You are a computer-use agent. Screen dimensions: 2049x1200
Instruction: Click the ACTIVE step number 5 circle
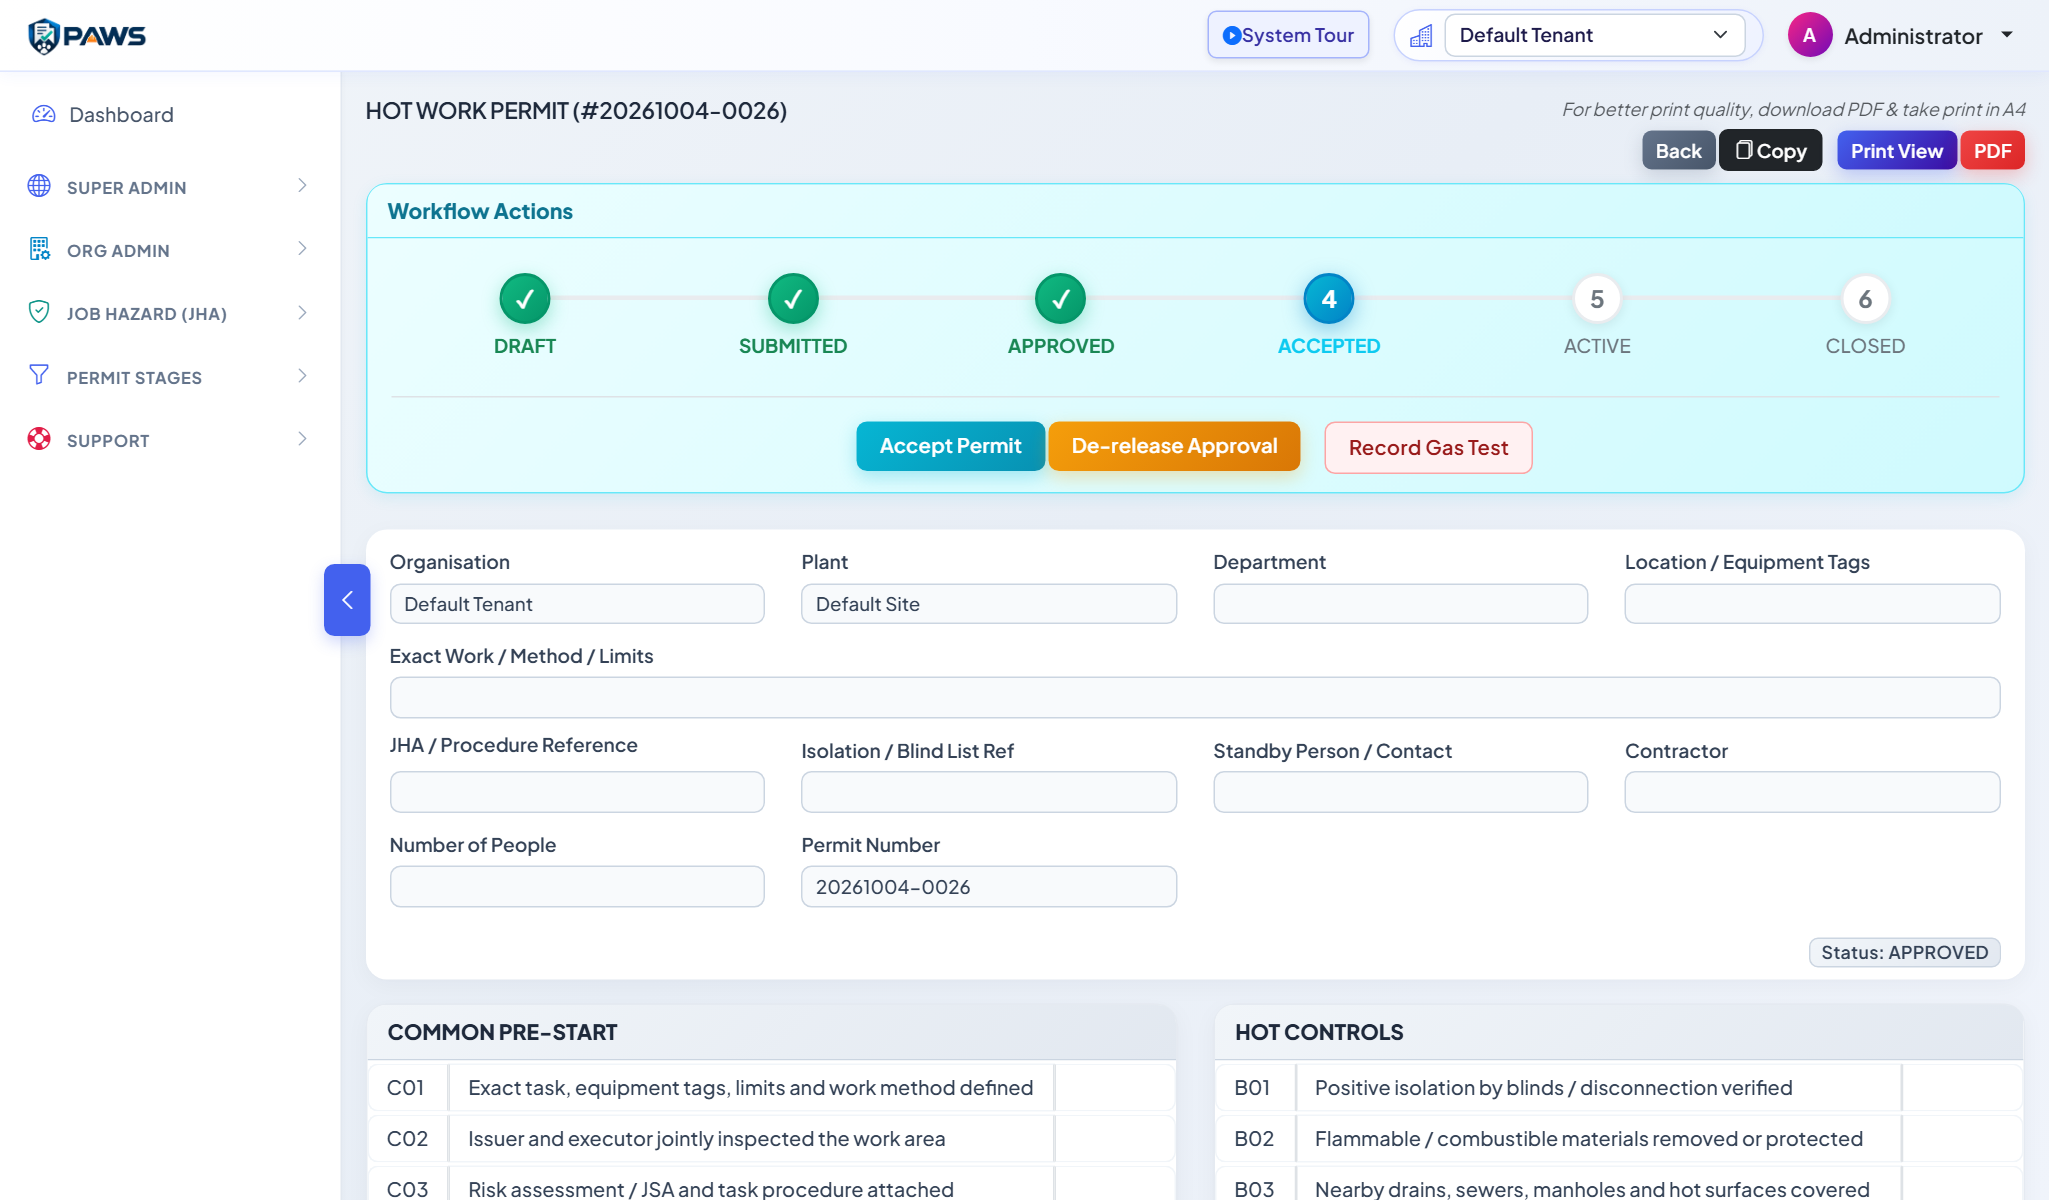tap(1597, 298)
